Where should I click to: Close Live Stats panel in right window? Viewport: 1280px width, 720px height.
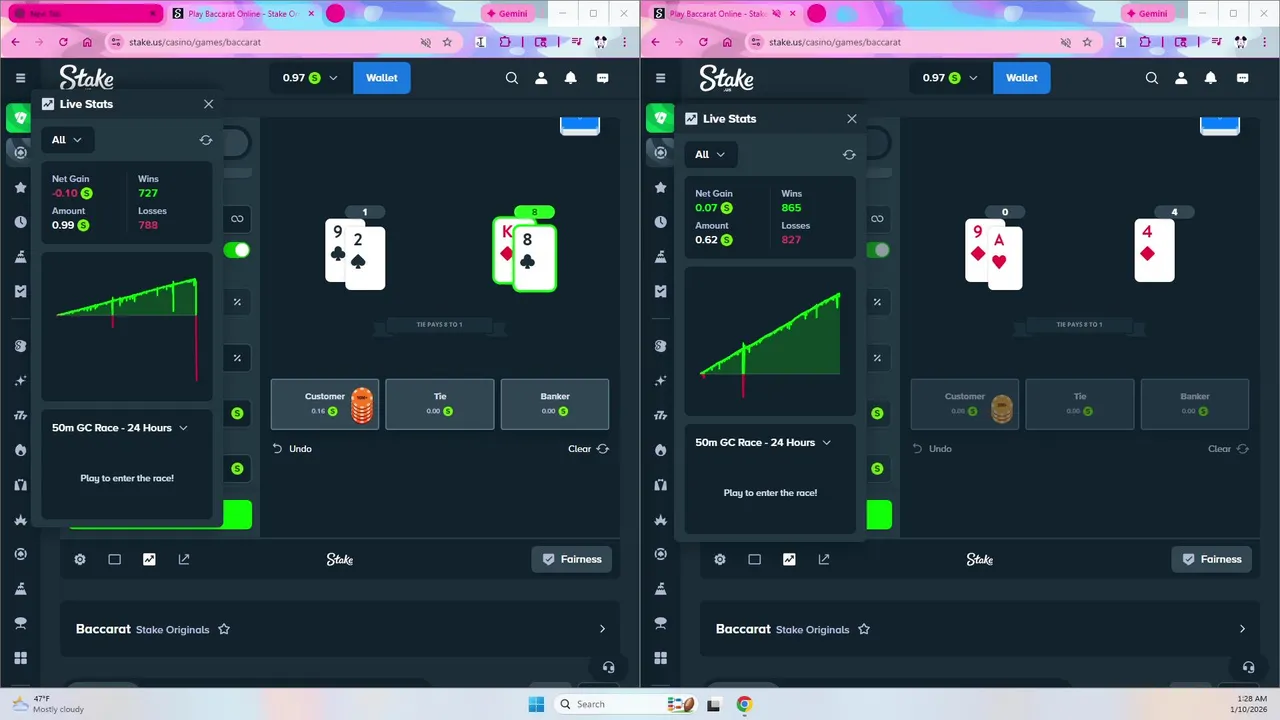tap(852, 118)
